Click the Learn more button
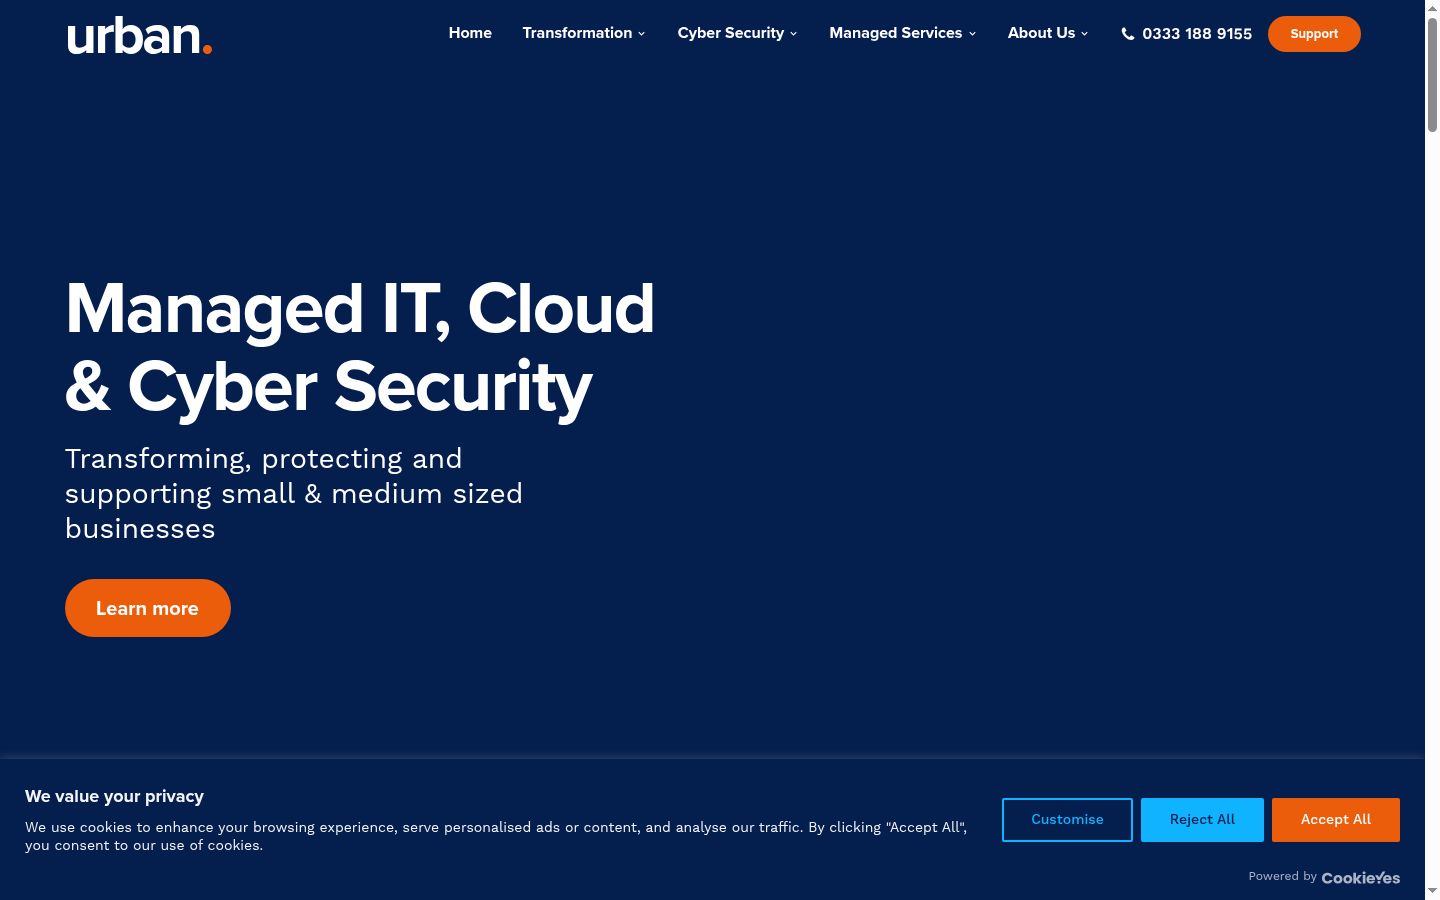This screenshot has height=900, width=1440. [x=148, y=608]
